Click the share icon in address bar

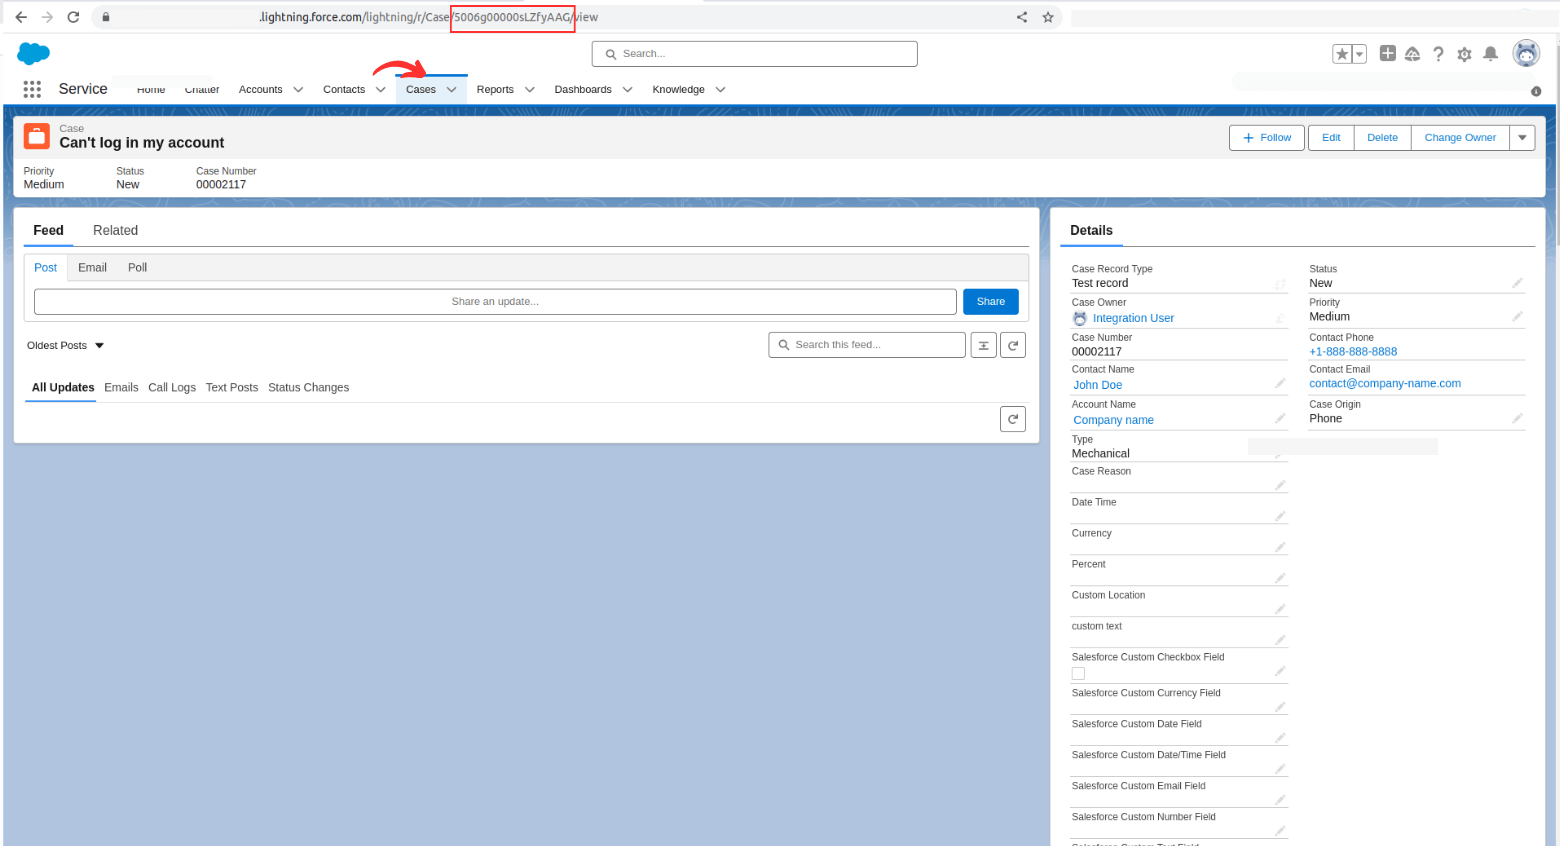click(x=1022, y=17)
